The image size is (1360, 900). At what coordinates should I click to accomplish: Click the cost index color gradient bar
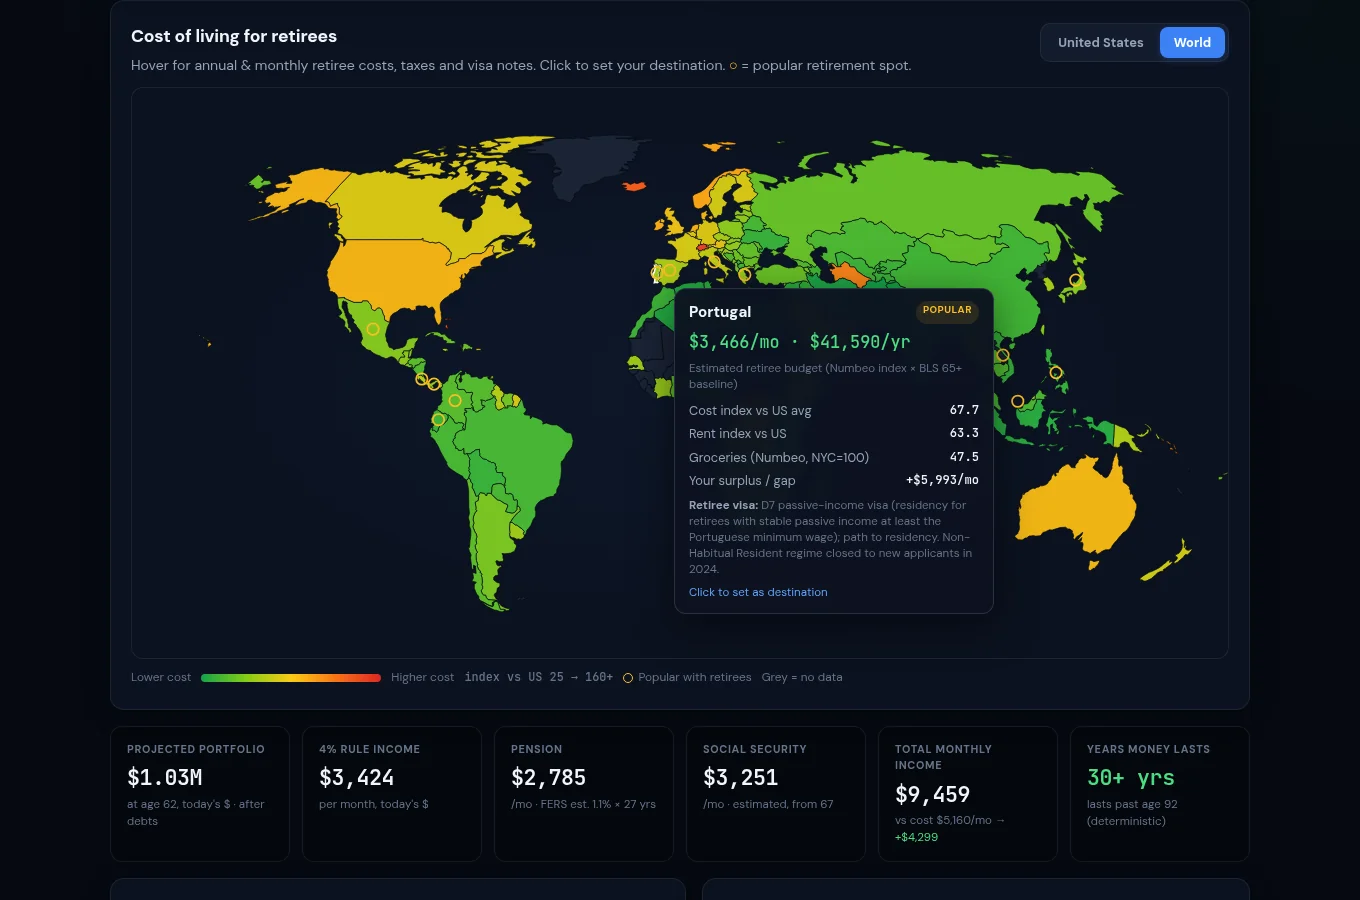(291, 678)
